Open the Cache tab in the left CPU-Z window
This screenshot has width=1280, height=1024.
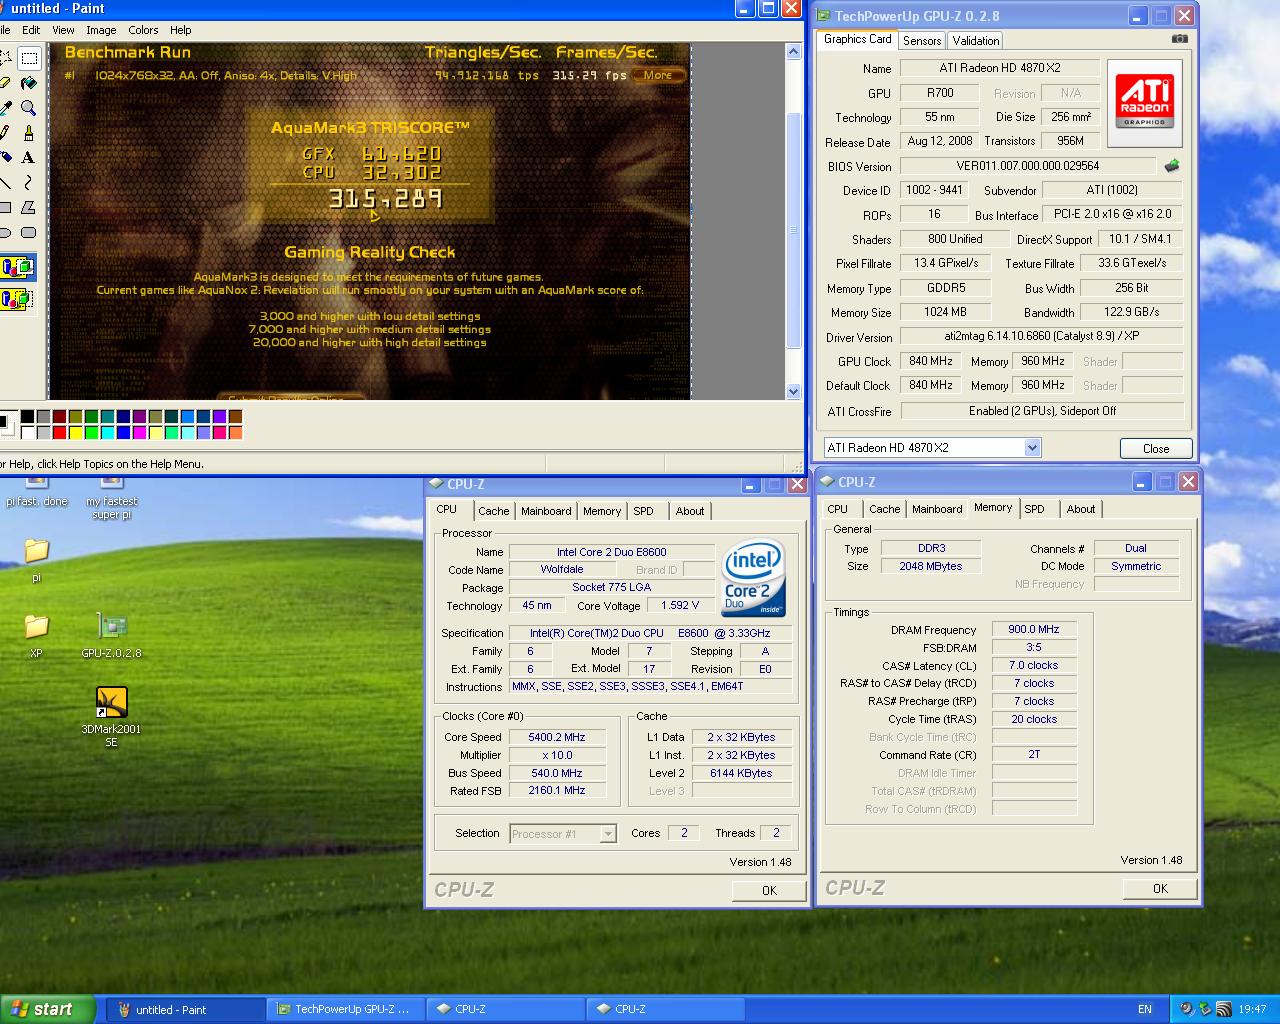point(493,511)
